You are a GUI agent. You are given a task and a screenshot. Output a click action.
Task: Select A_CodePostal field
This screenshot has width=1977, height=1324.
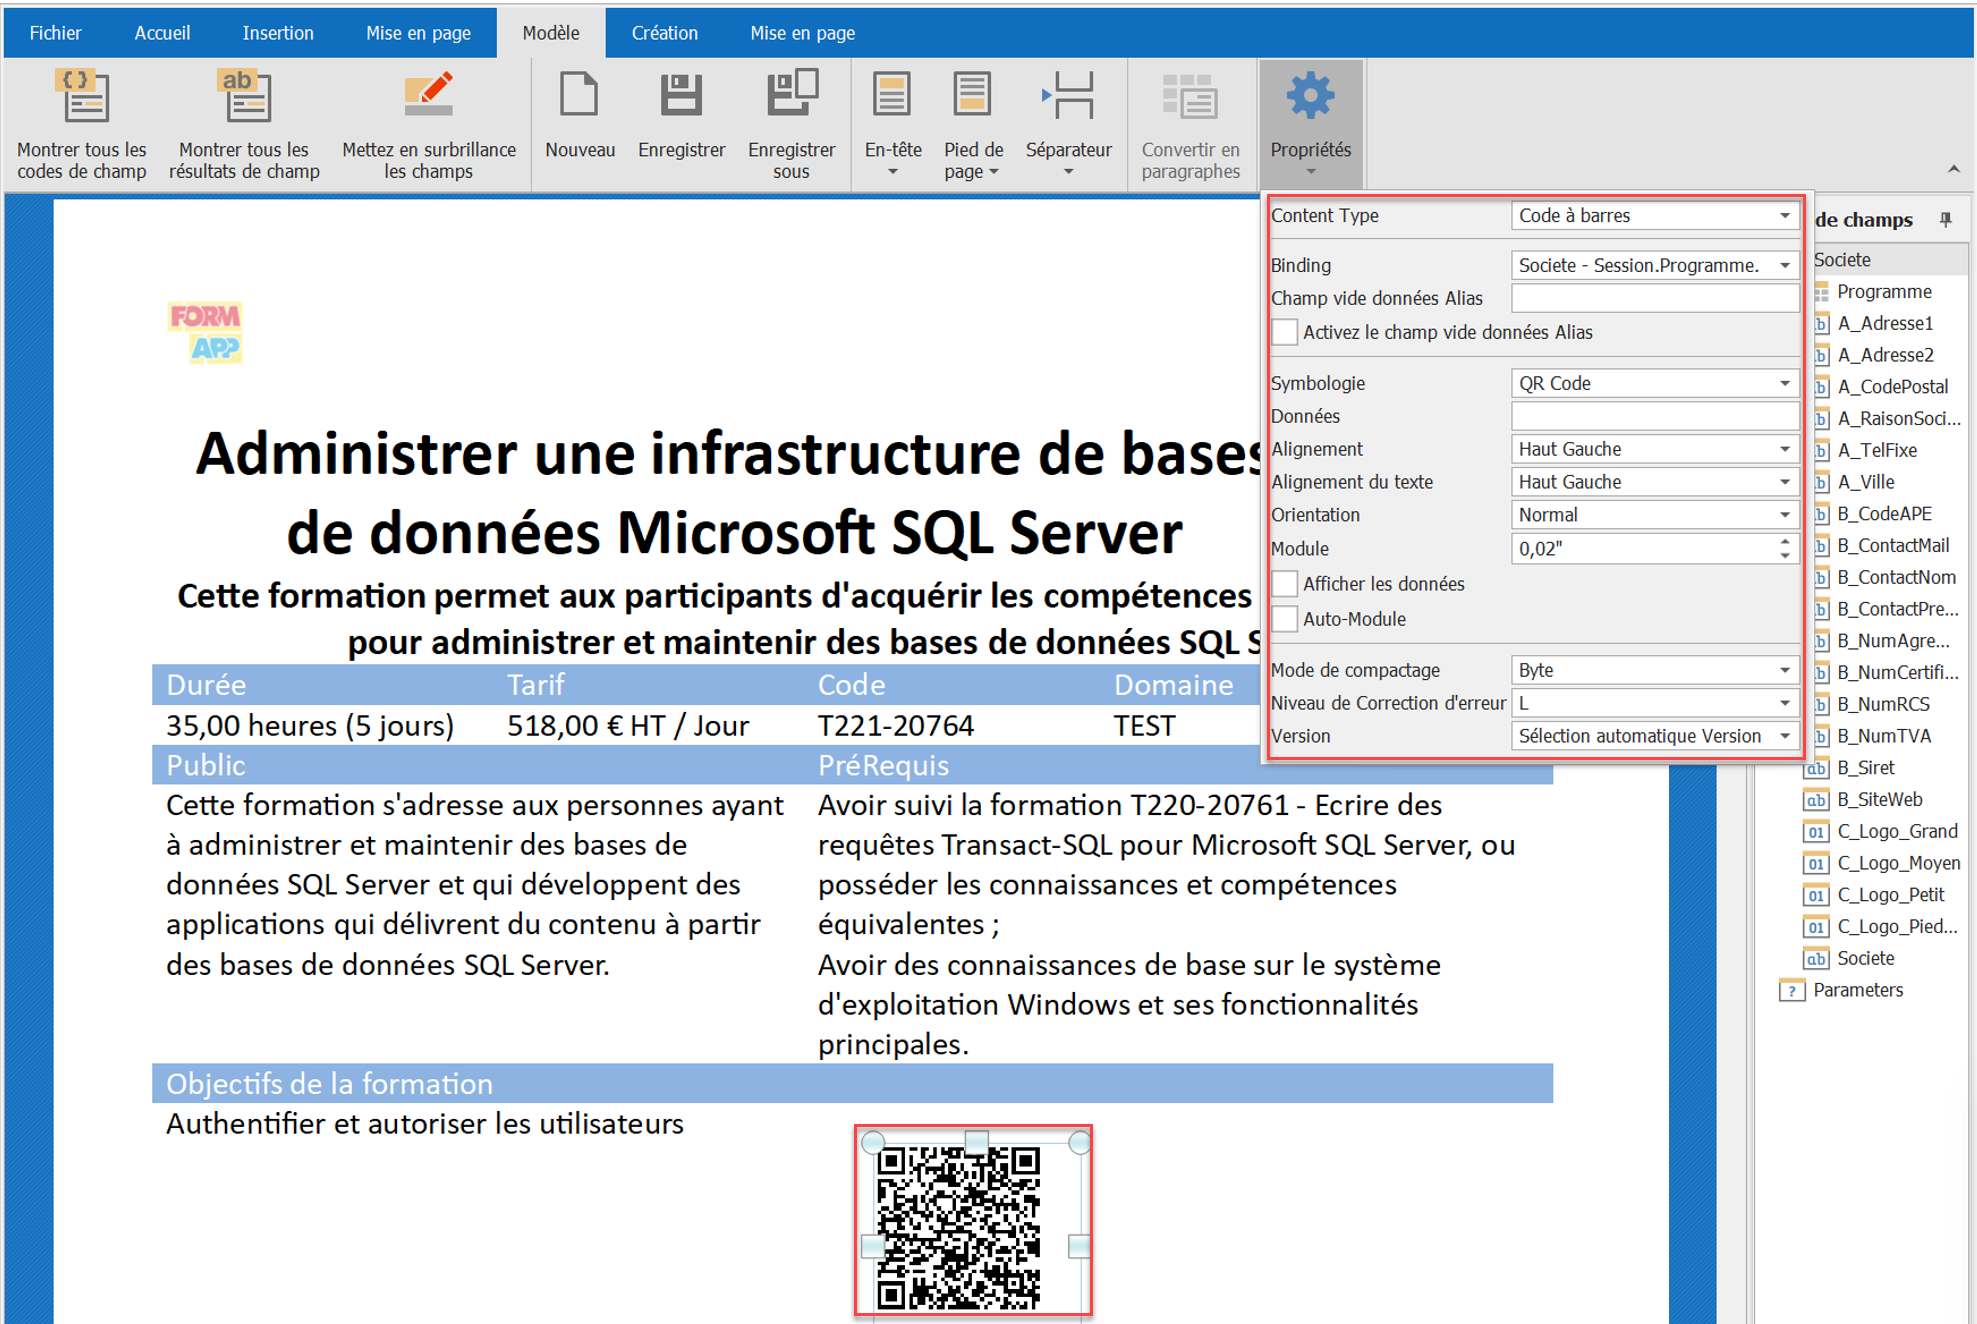1892,386
